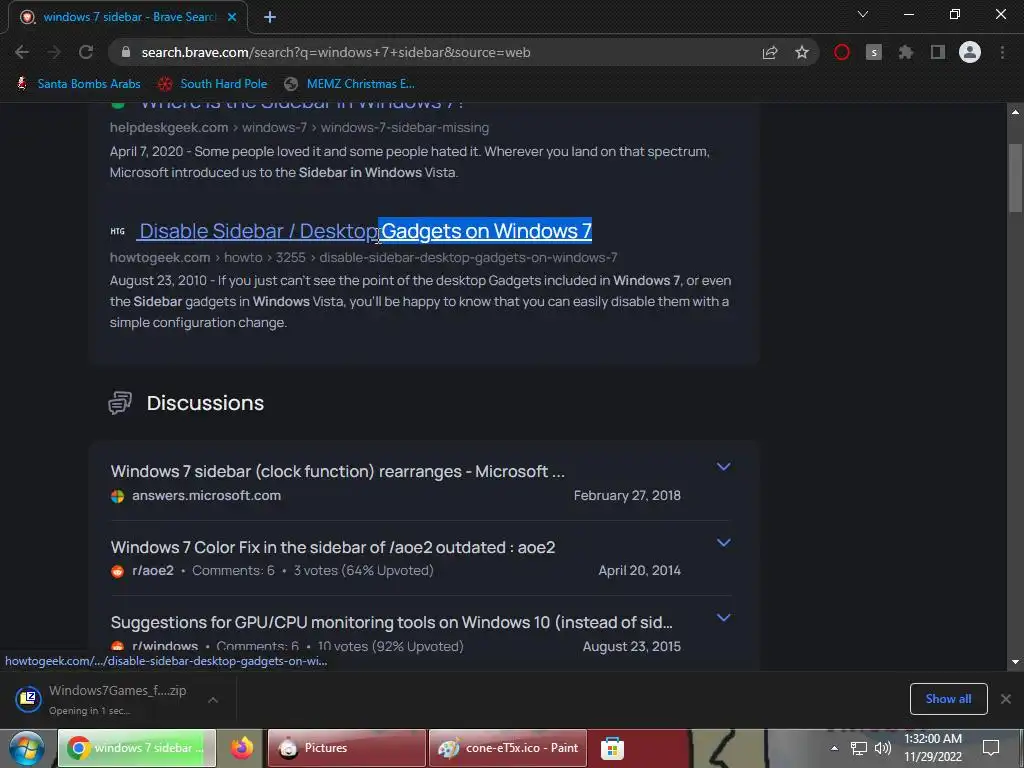The image size is (1024, 768).
Task: Click the scrollbar up arrow
Action: coord(1015,112)
